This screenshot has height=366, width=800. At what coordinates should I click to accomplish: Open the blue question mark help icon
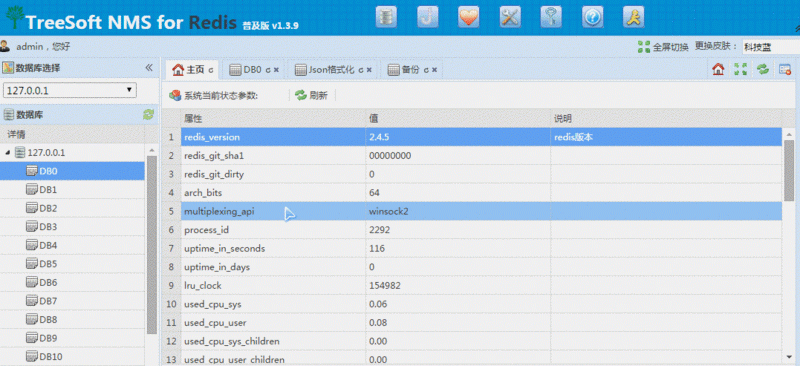pos(592,17)
